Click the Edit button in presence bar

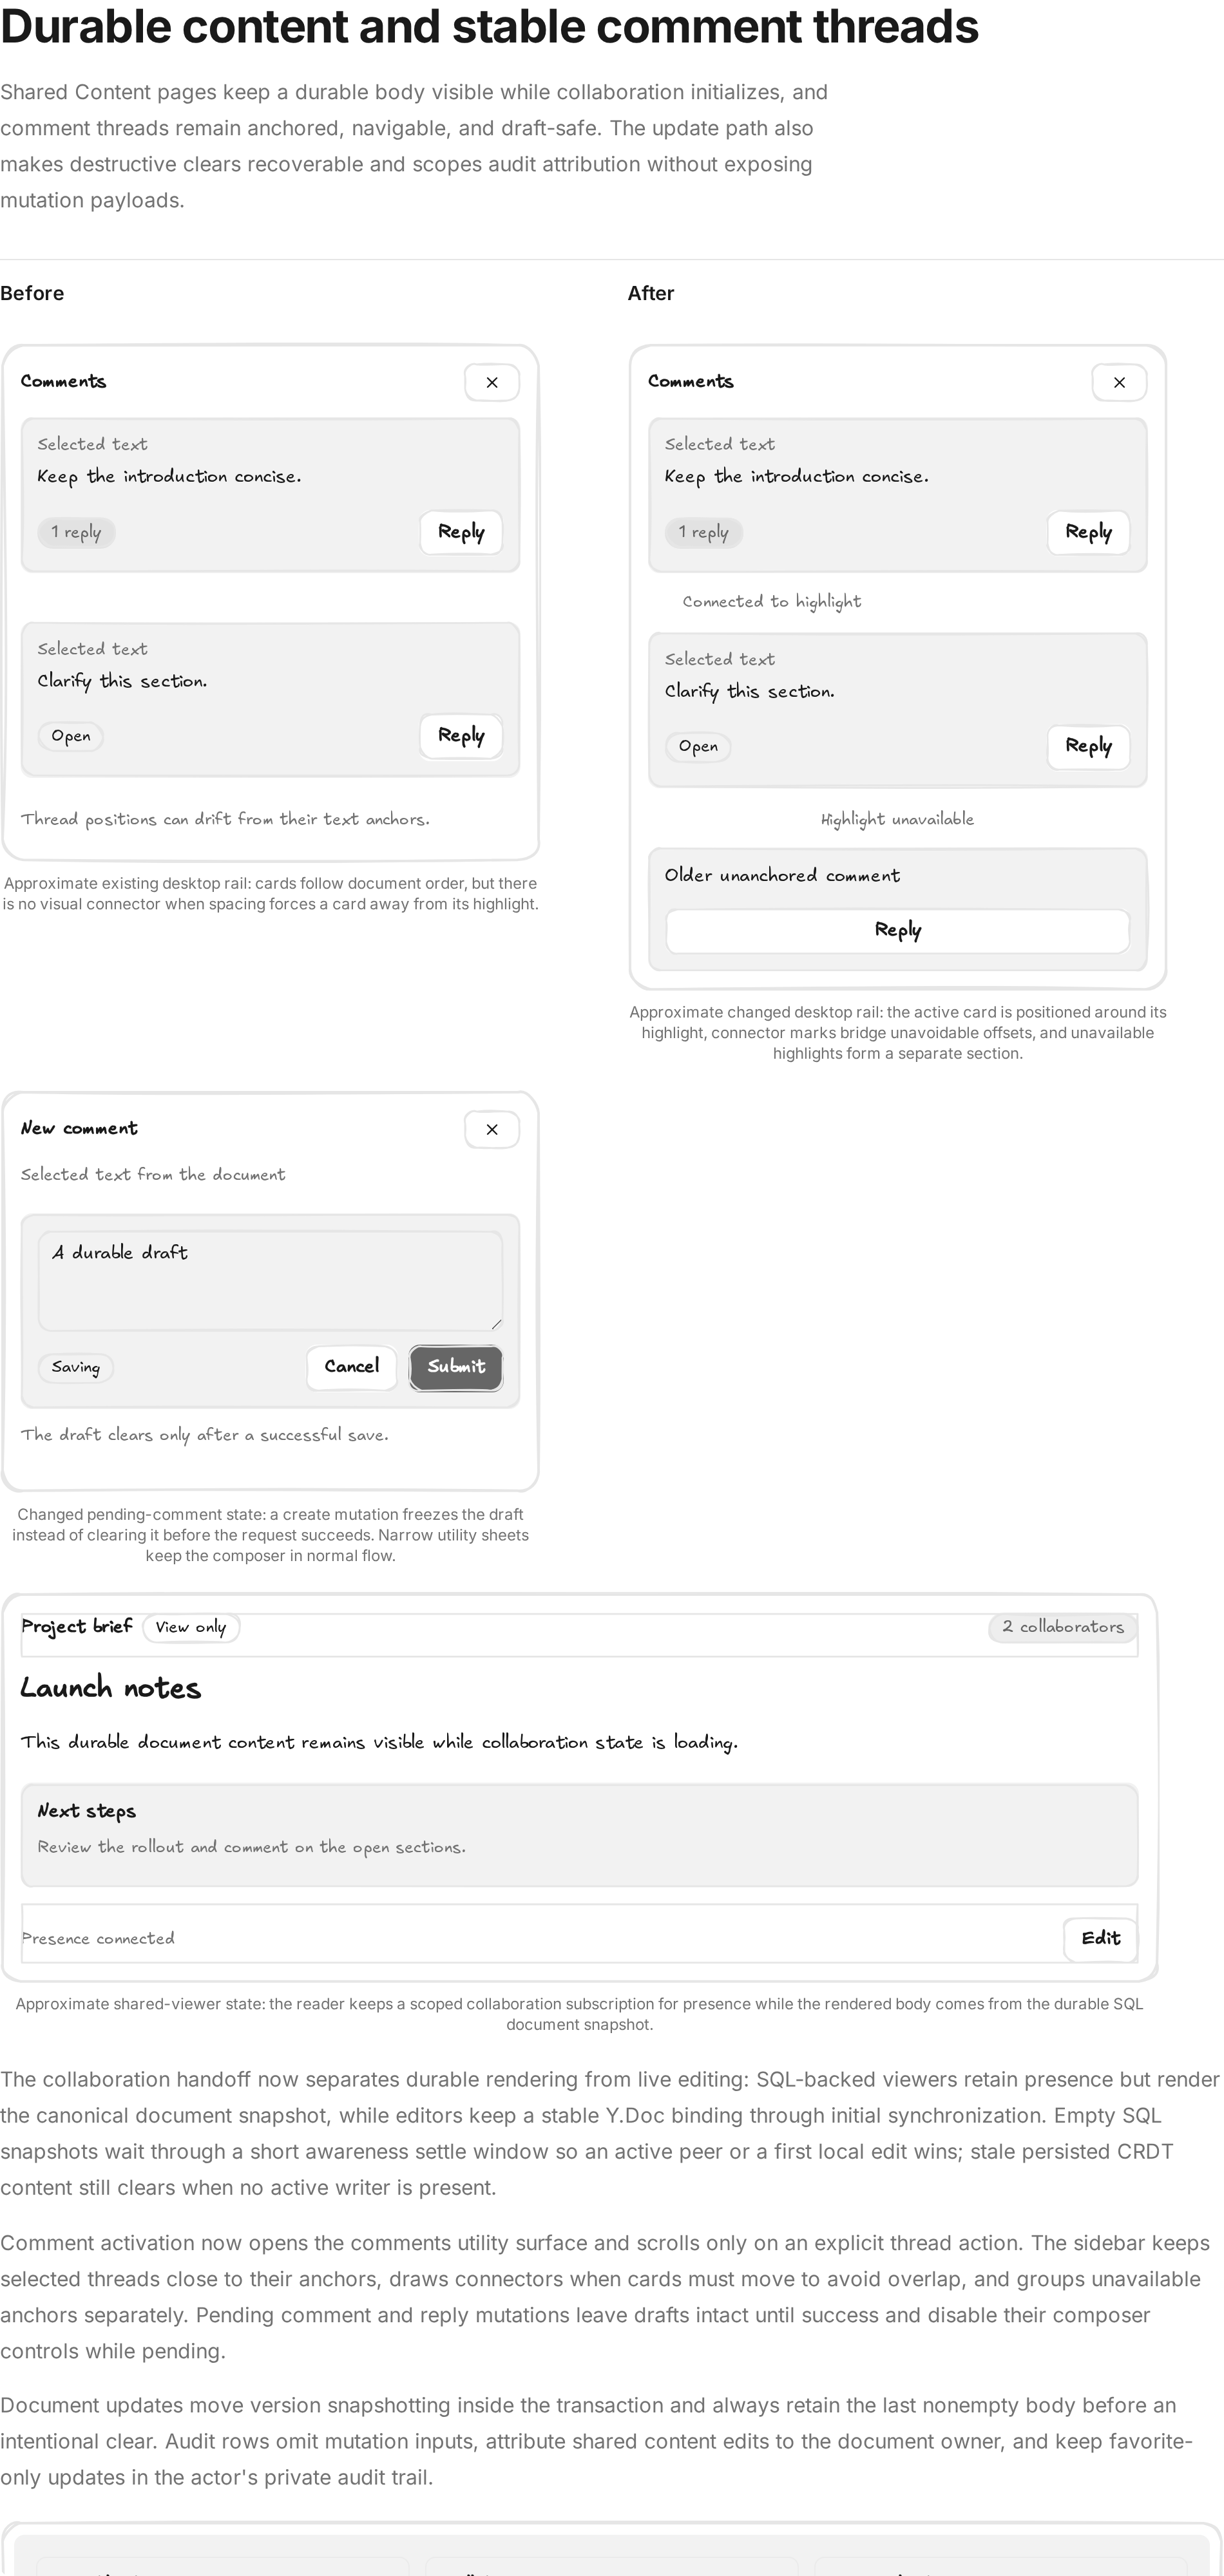1100,1938
